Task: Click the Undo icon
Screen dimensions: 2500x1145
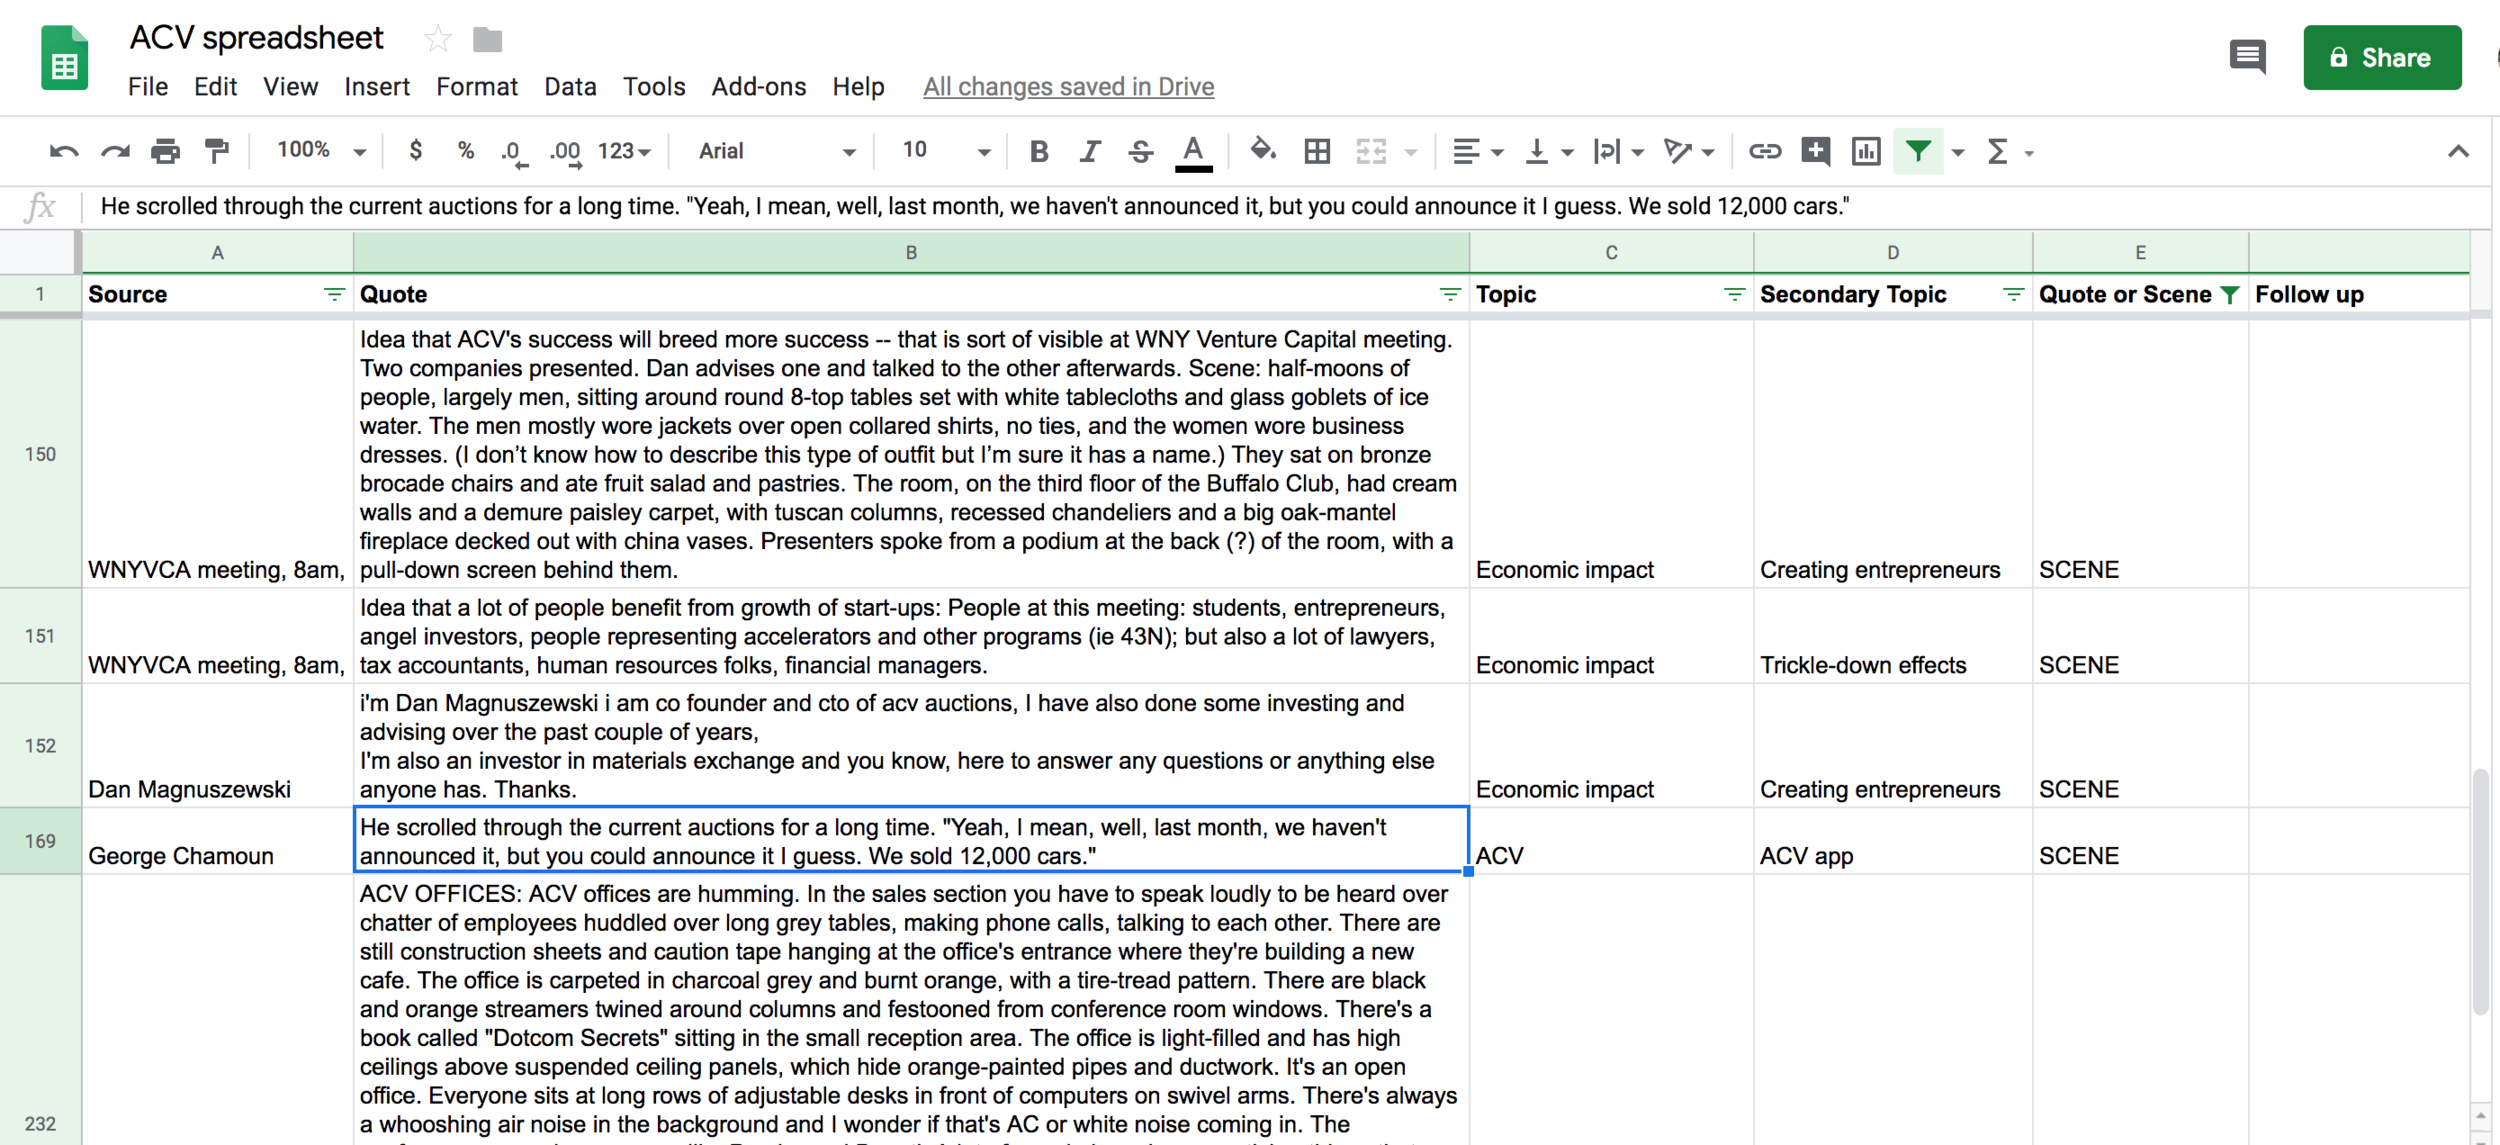Action: (63, 151)
